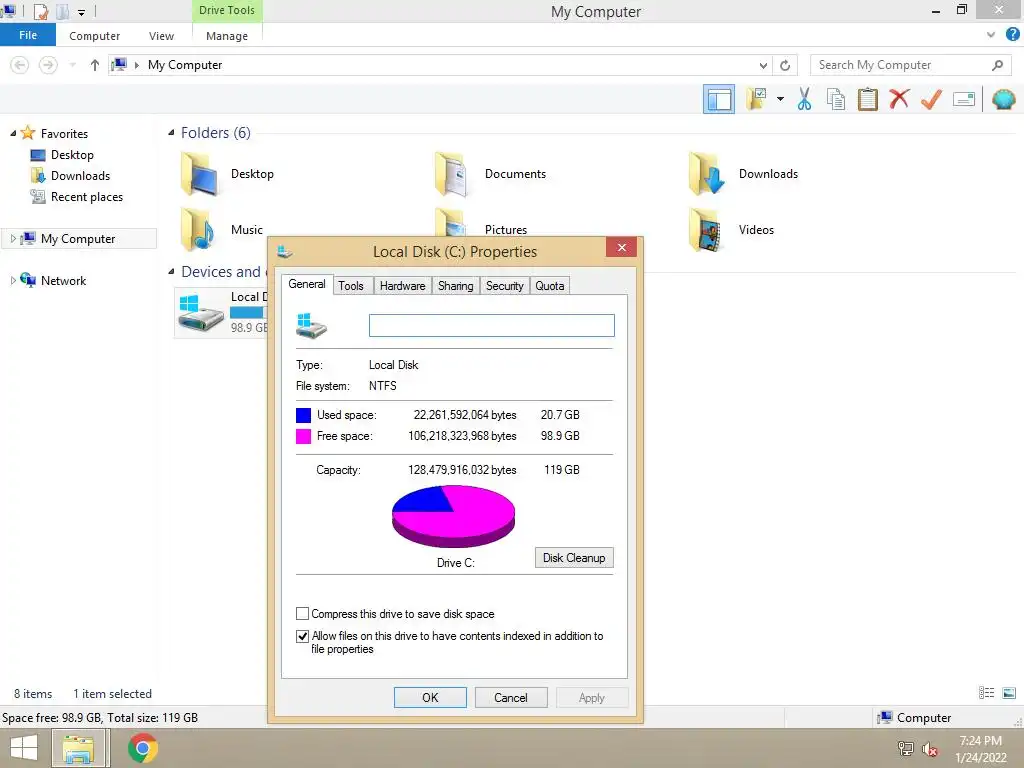1024x768 pixels.
Task: Click the preview pane layout icon in toolbar
Action: 718,99
